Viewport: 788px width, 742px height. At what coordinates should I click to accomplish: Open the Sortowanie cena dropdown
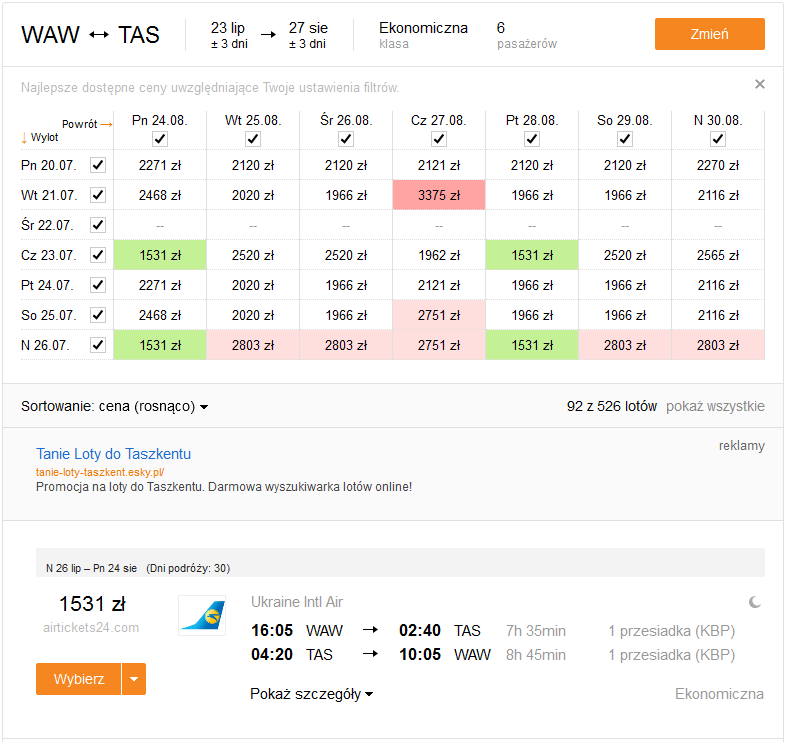tap(115, 406)
